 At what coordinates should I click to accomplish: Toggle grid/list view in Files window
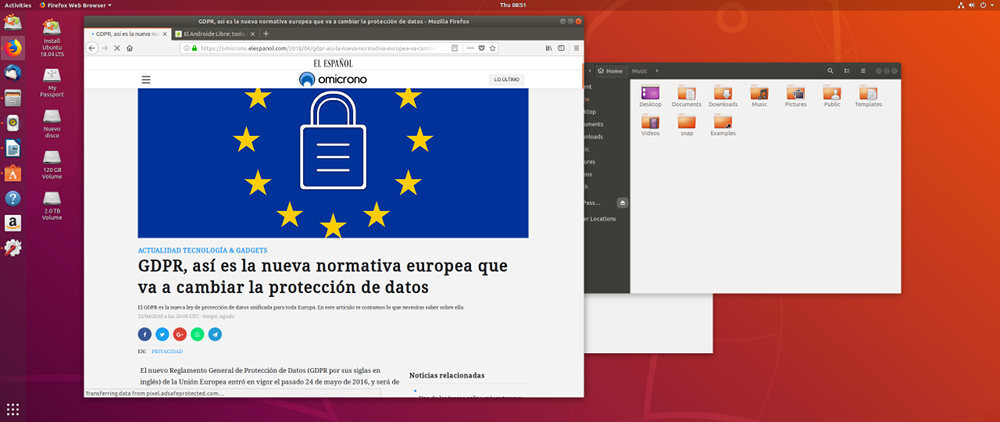[847, 71]
